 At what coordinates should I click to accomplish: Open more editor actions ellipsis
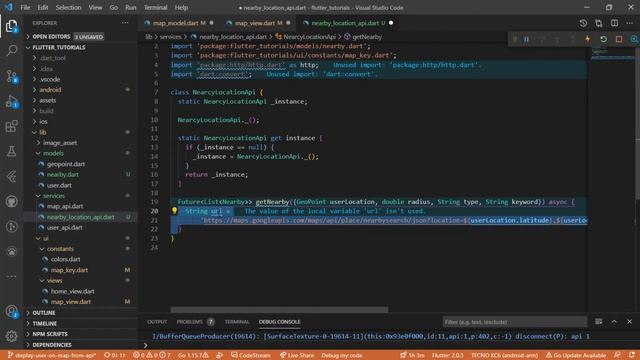[630, 23]
